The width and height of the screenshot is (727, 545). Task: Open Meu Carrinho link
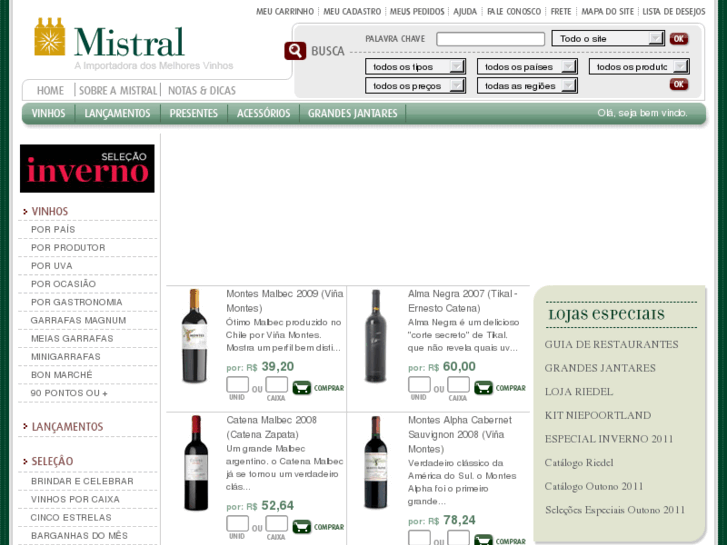[x=285, y=12]
